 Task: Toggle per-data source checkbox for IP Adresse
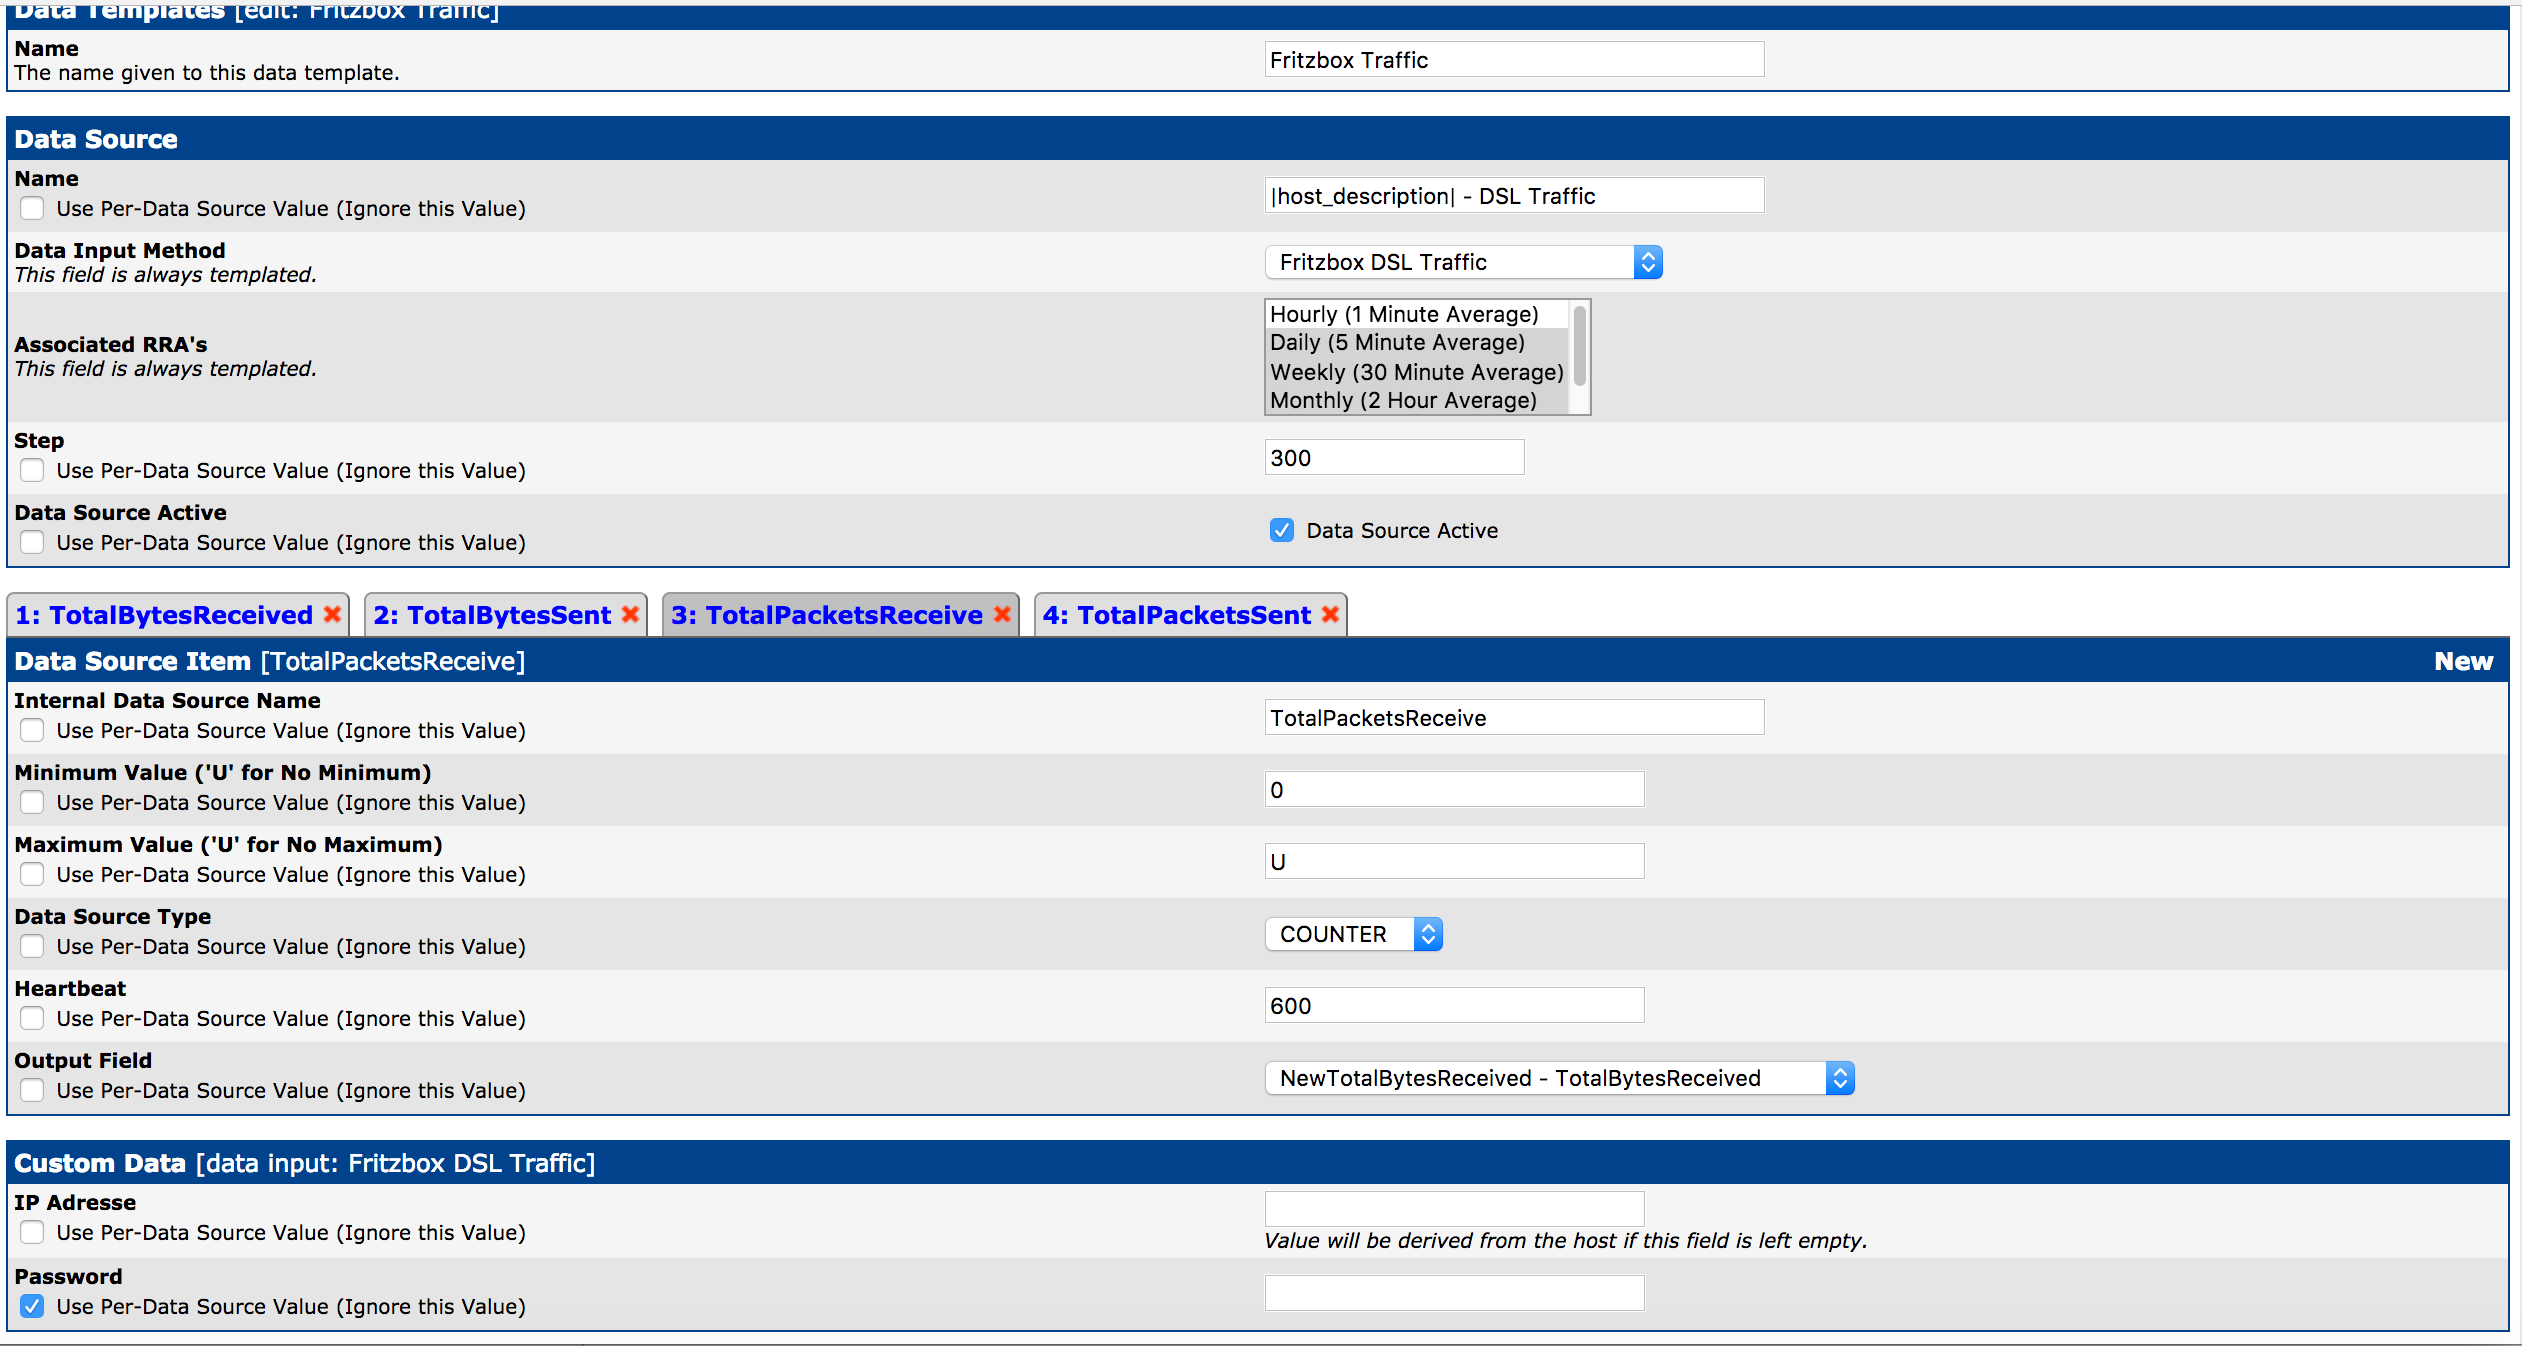[x=32, y=1232]
